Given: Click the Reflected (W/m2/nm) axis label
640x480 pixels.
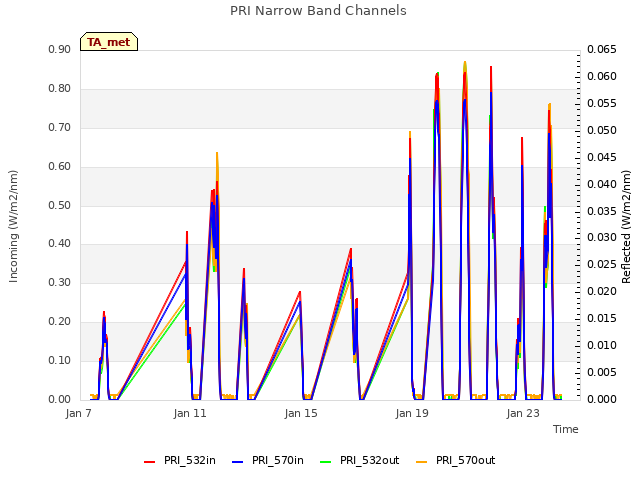Looking at the screenshot, I should coord(626,227).
